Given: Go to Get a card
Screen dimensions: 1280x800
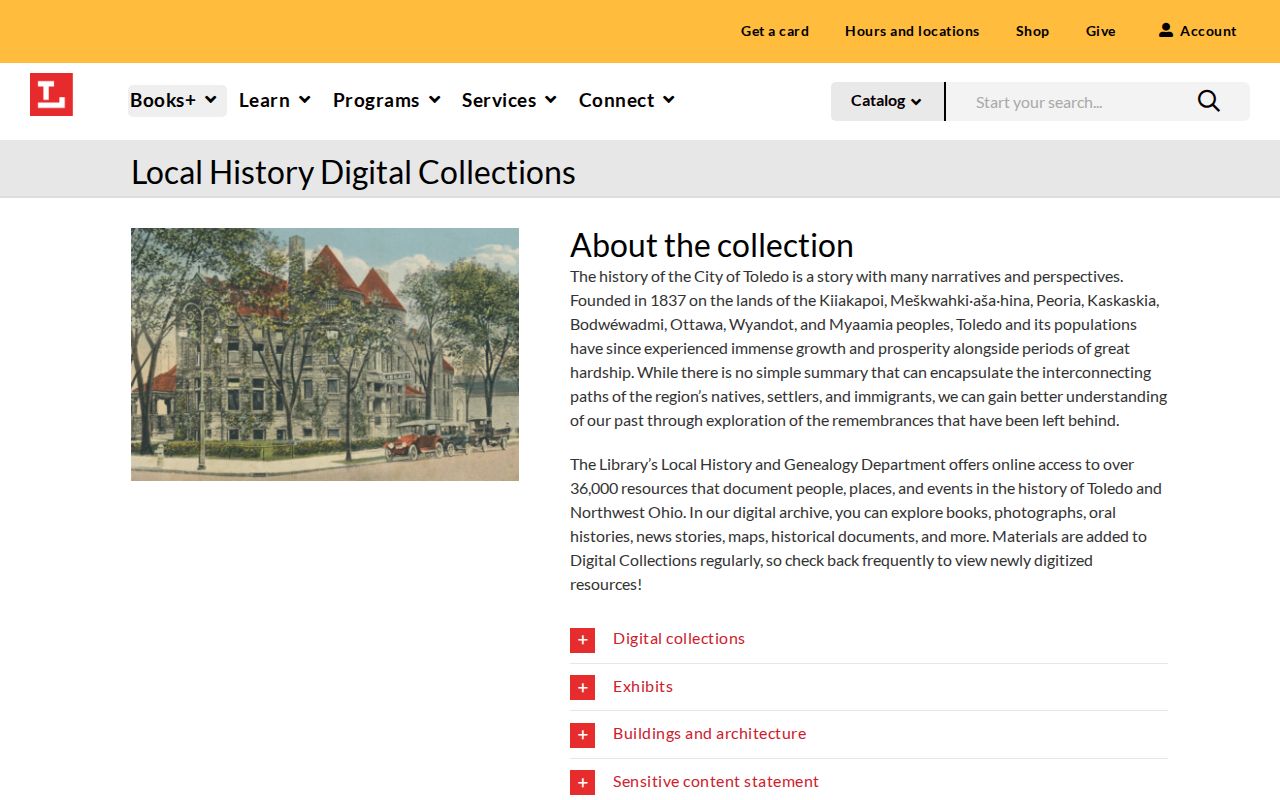Looking at the screenshot, I should [x=775, y=31].
